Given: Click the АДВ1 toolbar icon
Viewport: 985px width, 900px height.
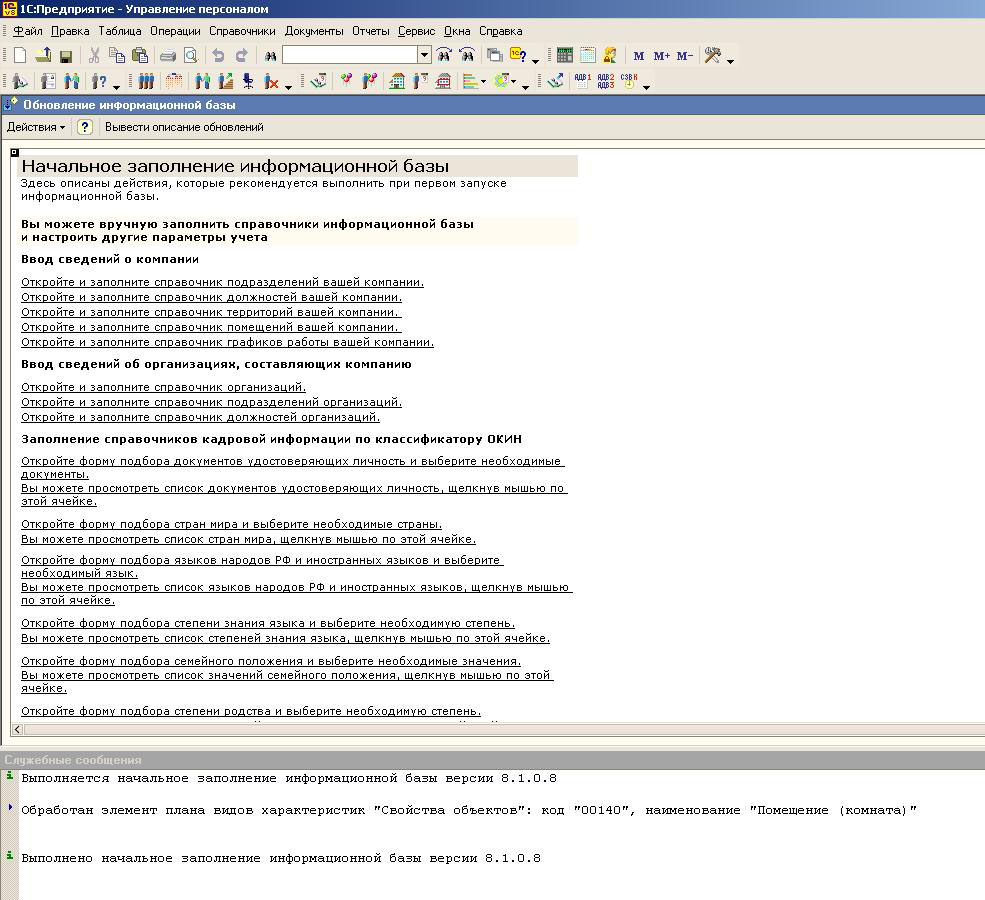Looking at the screenshot, I should coord(582,81).
